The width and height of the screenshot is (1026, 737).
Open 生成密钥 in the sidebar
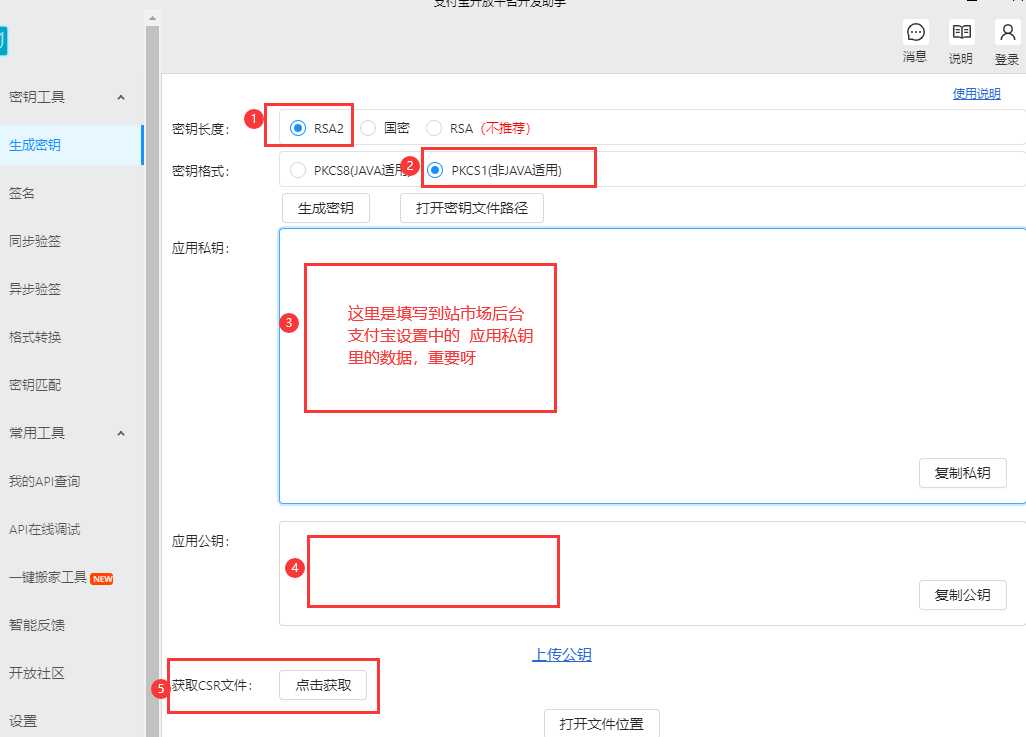tap(71, 145)
